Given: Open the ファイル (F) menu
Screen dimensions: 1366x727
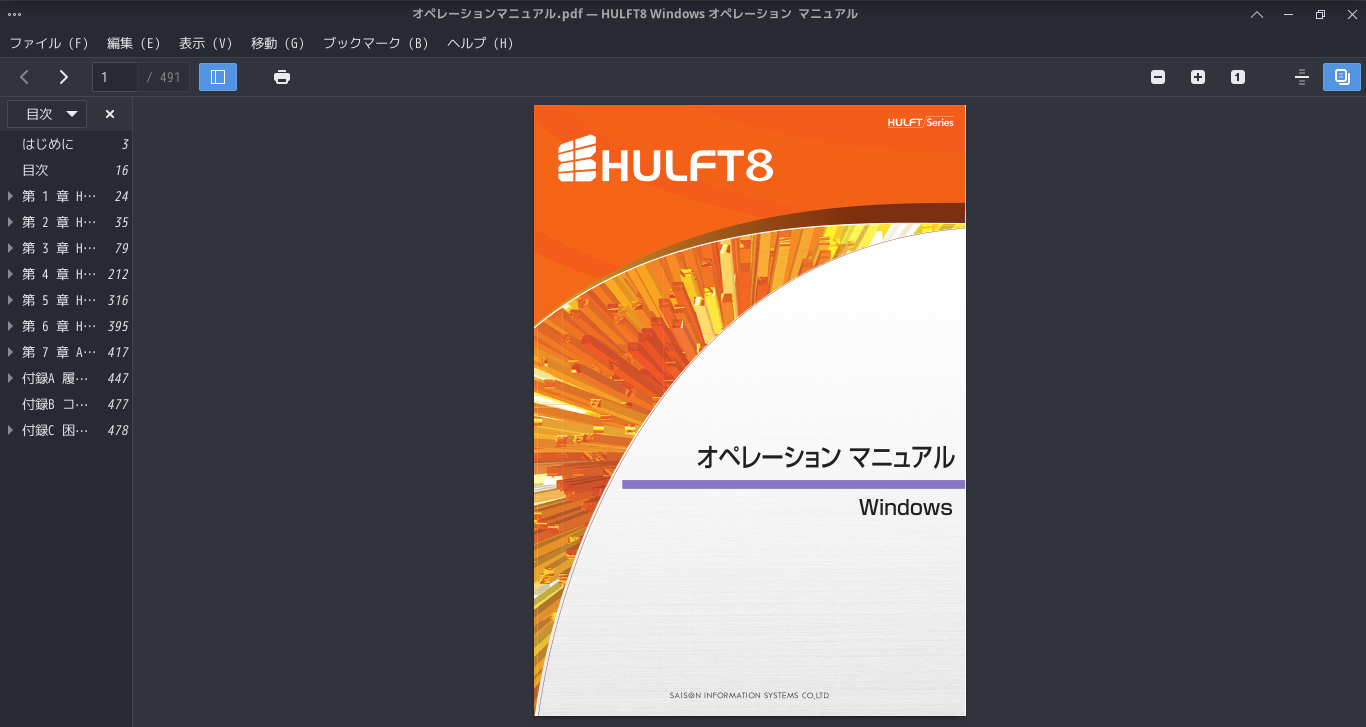Looking at the screenshot, I should coord(49,43).
